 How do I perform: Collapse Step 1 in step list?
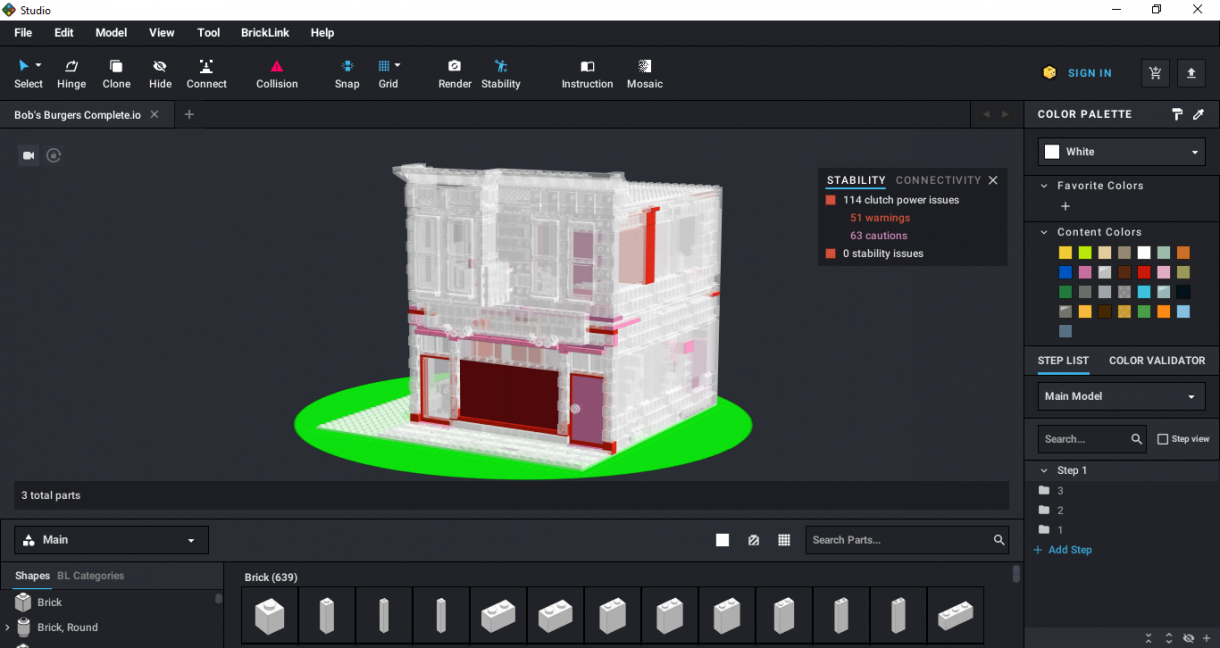[x=1044, y=470]
